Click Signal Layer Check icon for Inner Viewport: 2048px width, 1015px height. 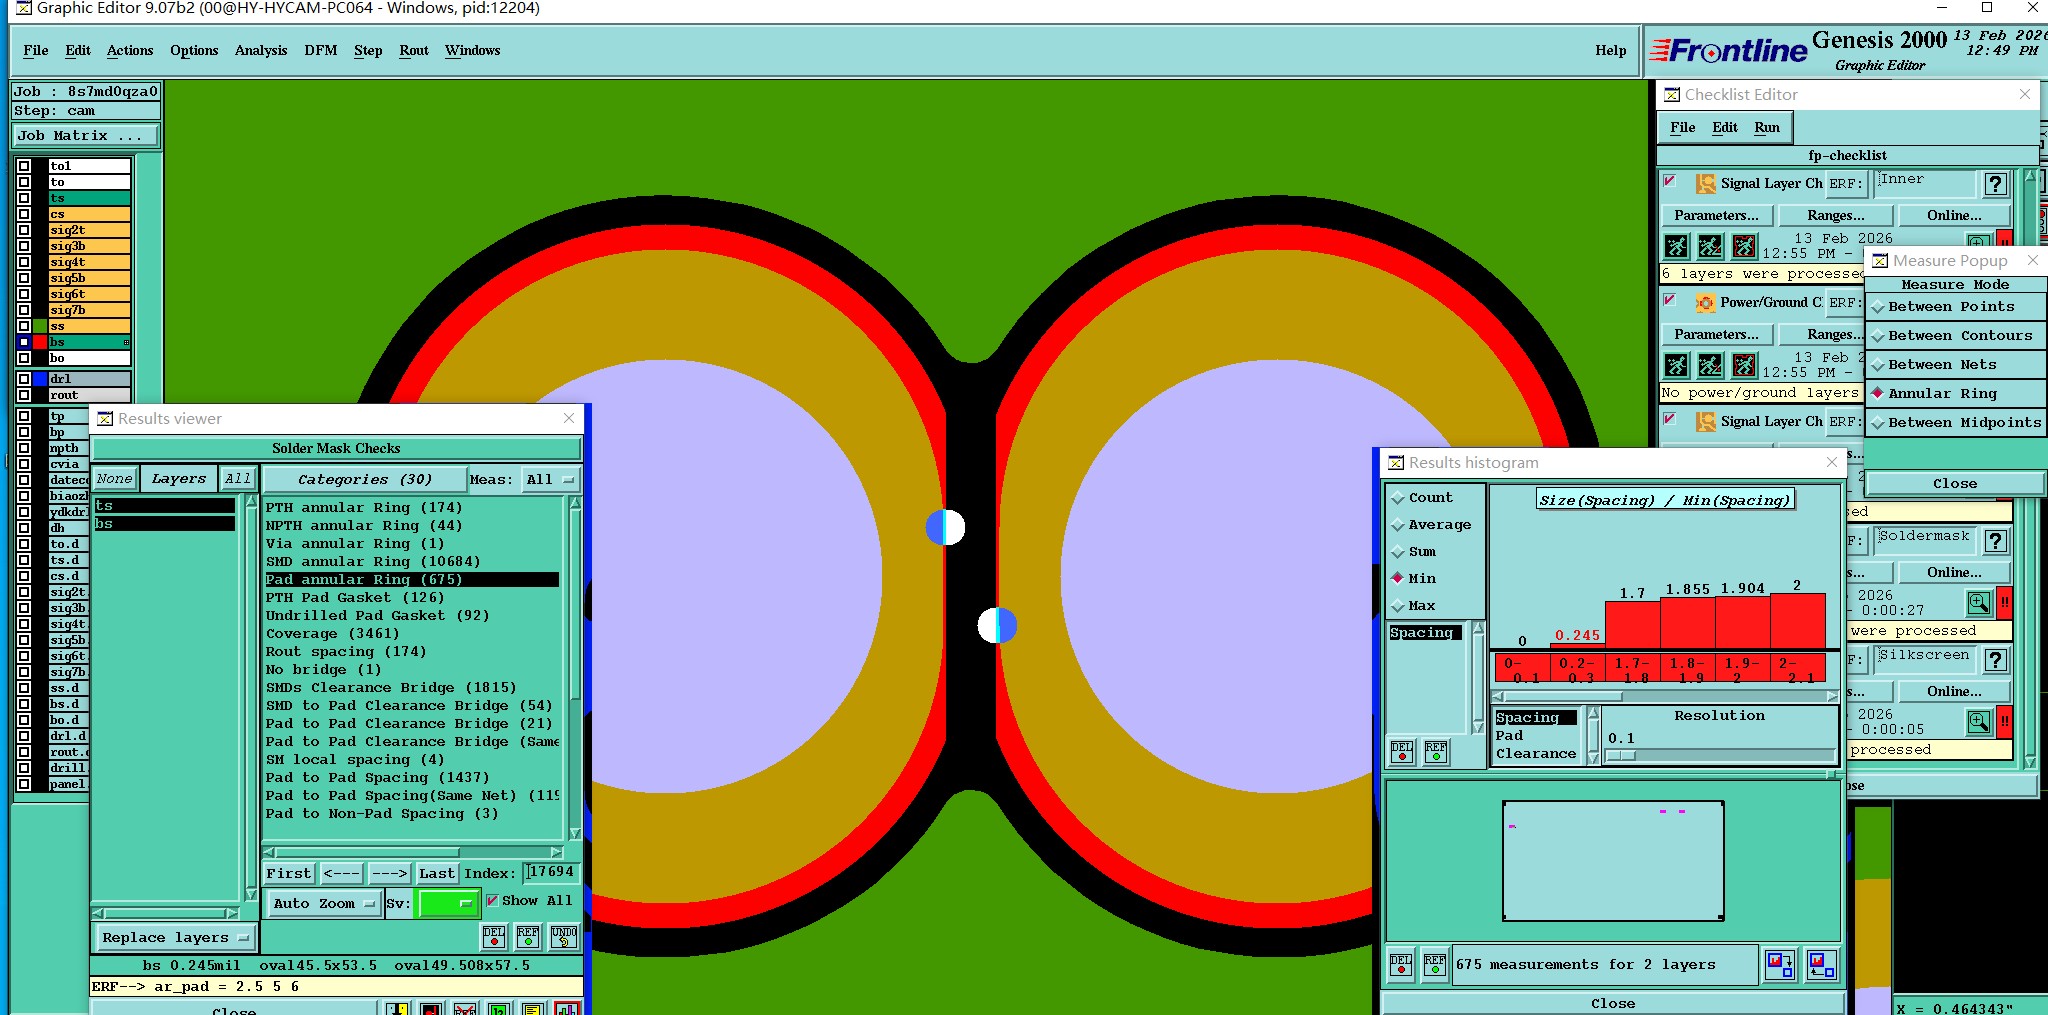tap(1705, 184)
